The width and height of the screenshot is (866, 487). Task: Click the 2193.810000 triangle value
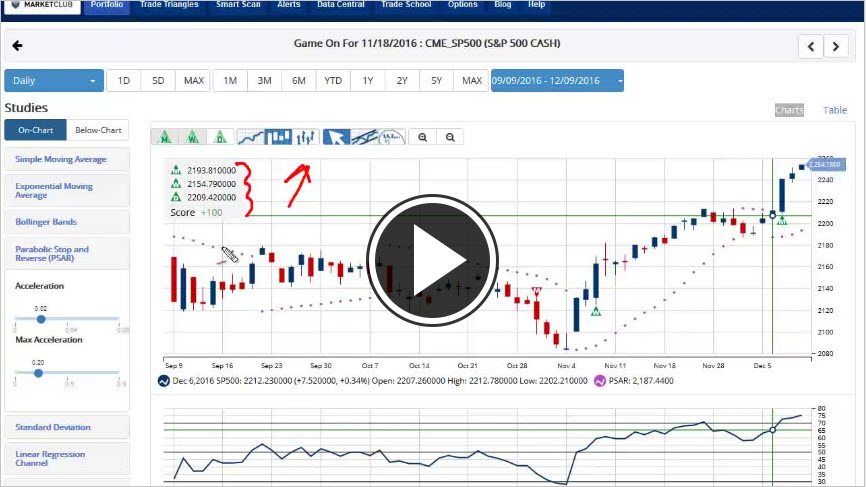point(212,171)
